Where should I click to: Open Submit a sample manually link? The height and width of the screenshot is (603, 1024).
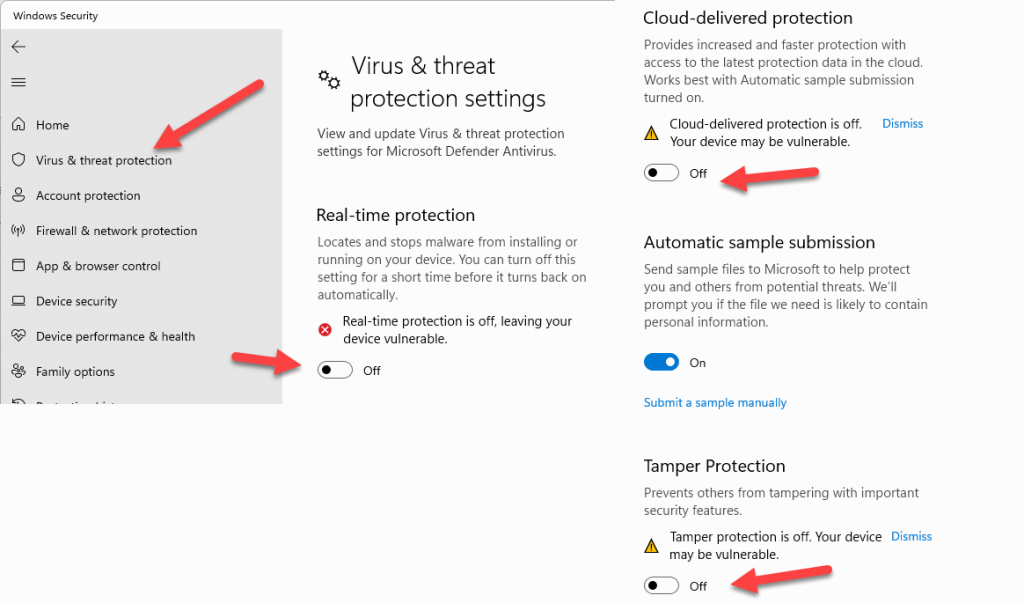(x=715, y=402)
